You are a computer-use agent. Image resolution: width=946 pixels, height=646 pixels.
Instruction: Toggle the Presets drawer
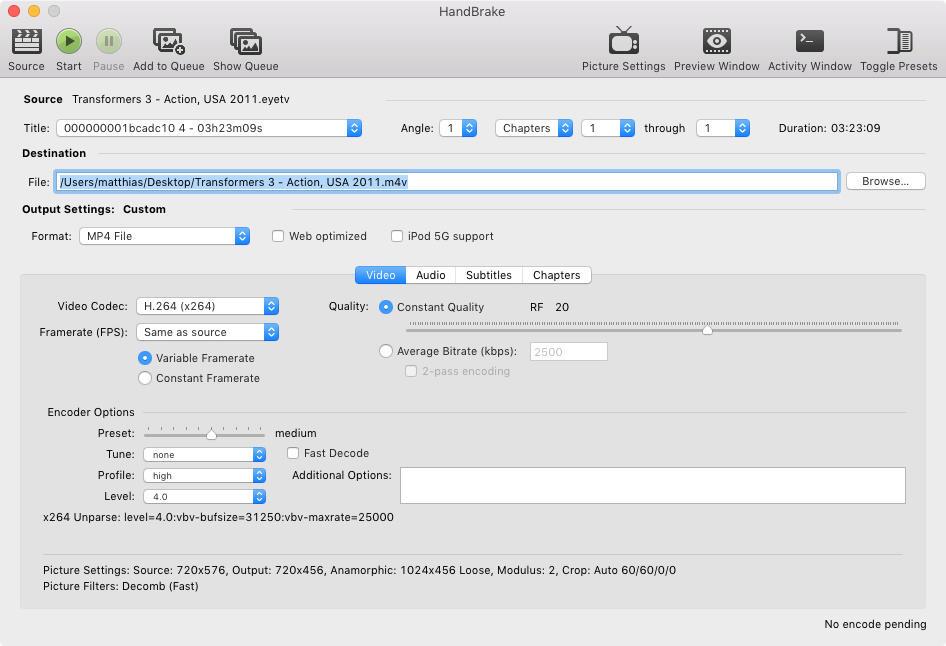[x=897, y=45]
